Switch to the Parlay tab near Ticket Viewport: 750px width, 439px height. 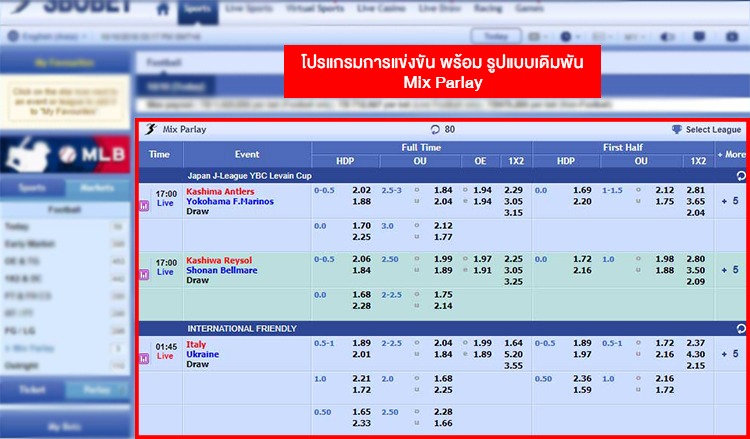97,390
